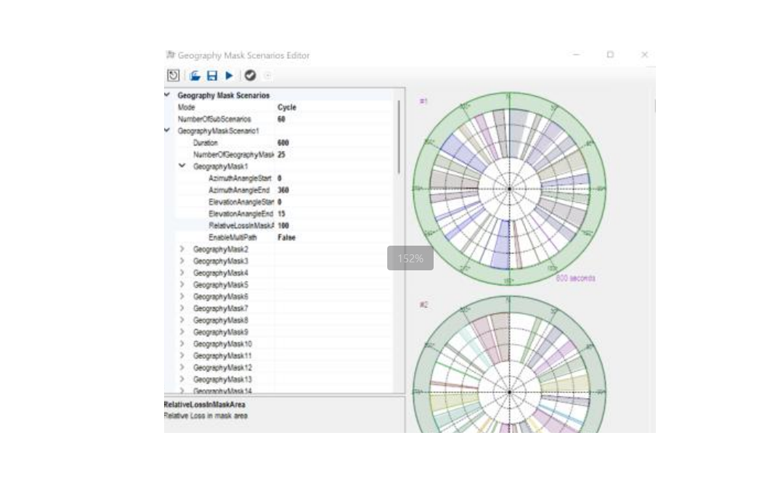
Task: Collapse the Geography Mask Scenarios section
Action: click(167, 96)
